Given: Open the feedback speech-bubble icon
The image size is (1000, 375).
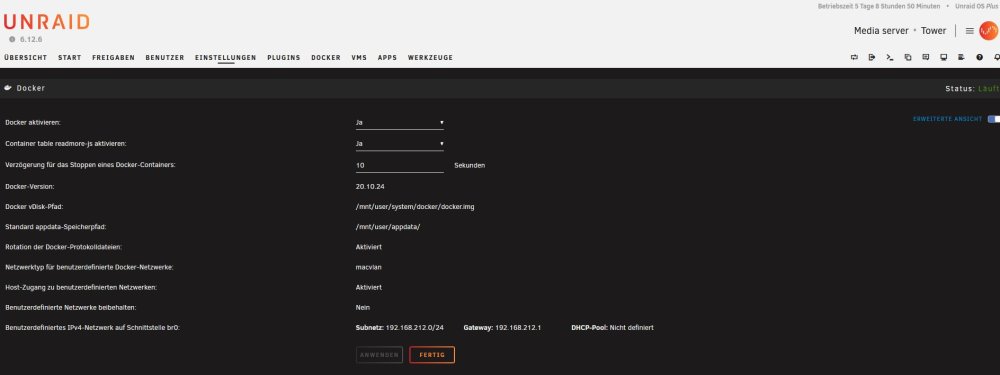Looking at the screenshot, I should [925, 57].
